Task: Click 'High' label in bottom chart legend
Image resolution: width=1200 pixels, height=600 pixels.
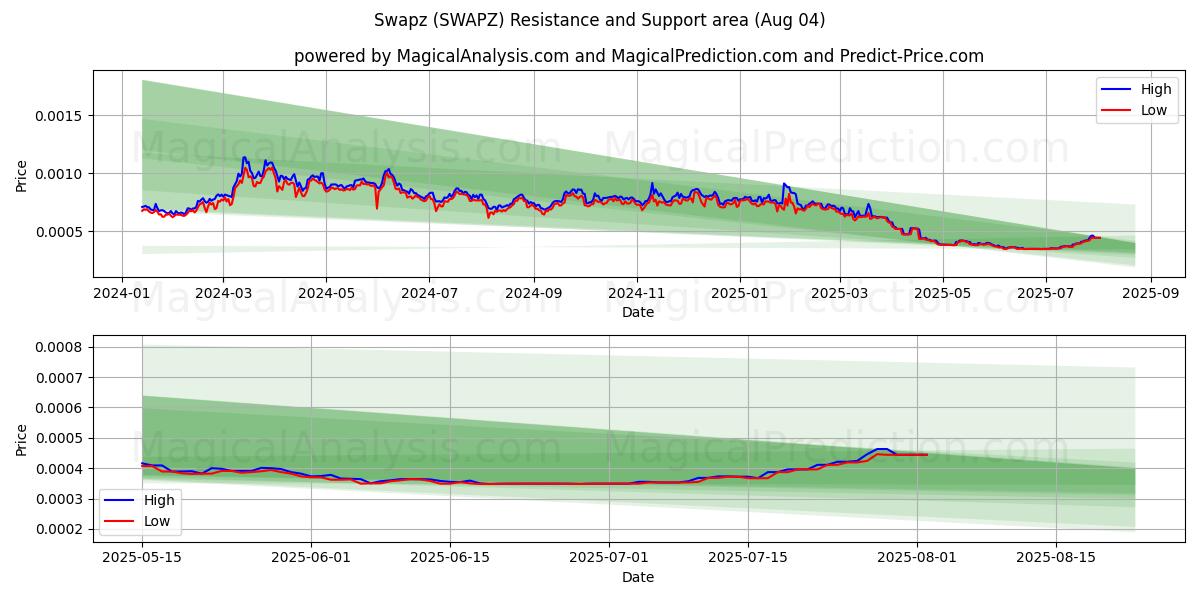Action: coord(159,500)
